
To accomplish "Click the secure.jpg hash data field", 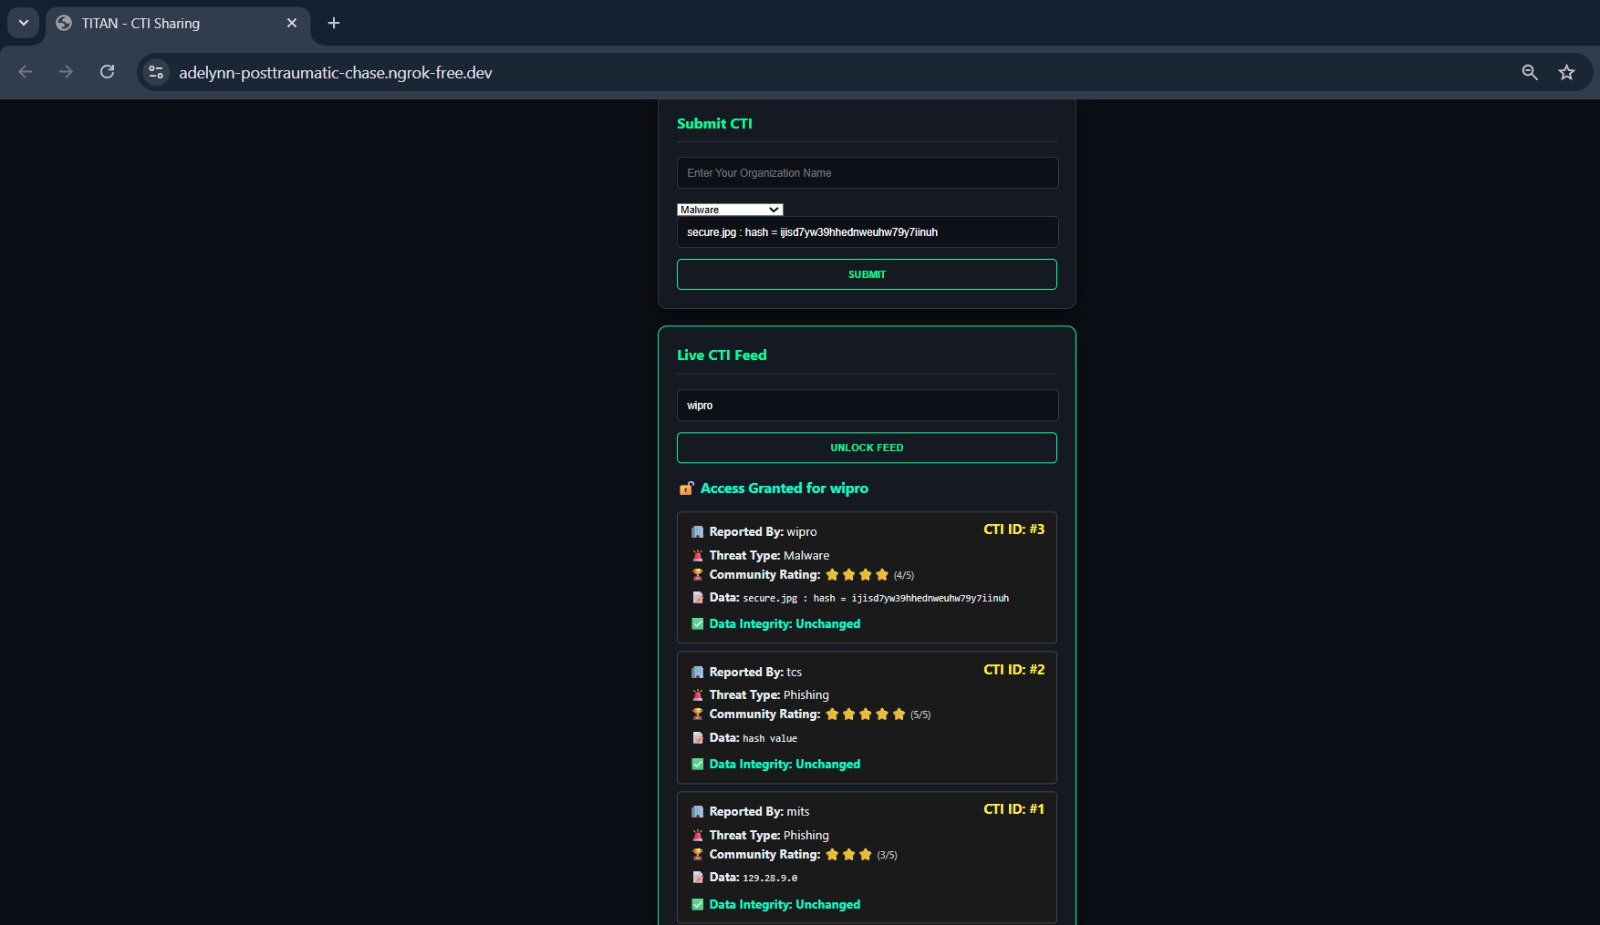I will pyautogui.click(x=867, y=232).
